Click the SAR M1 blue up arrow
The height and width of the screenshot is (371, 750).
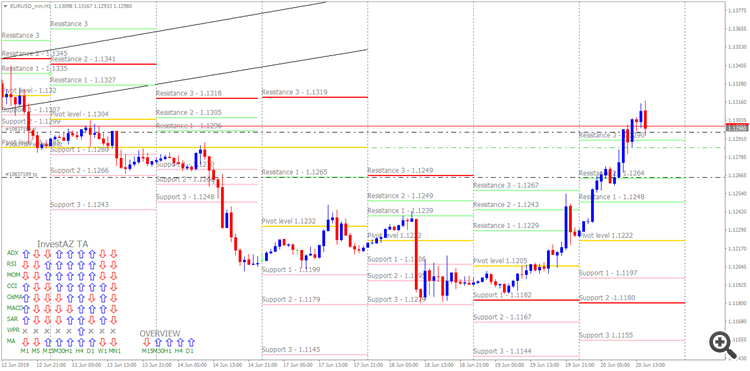[26, 320]
